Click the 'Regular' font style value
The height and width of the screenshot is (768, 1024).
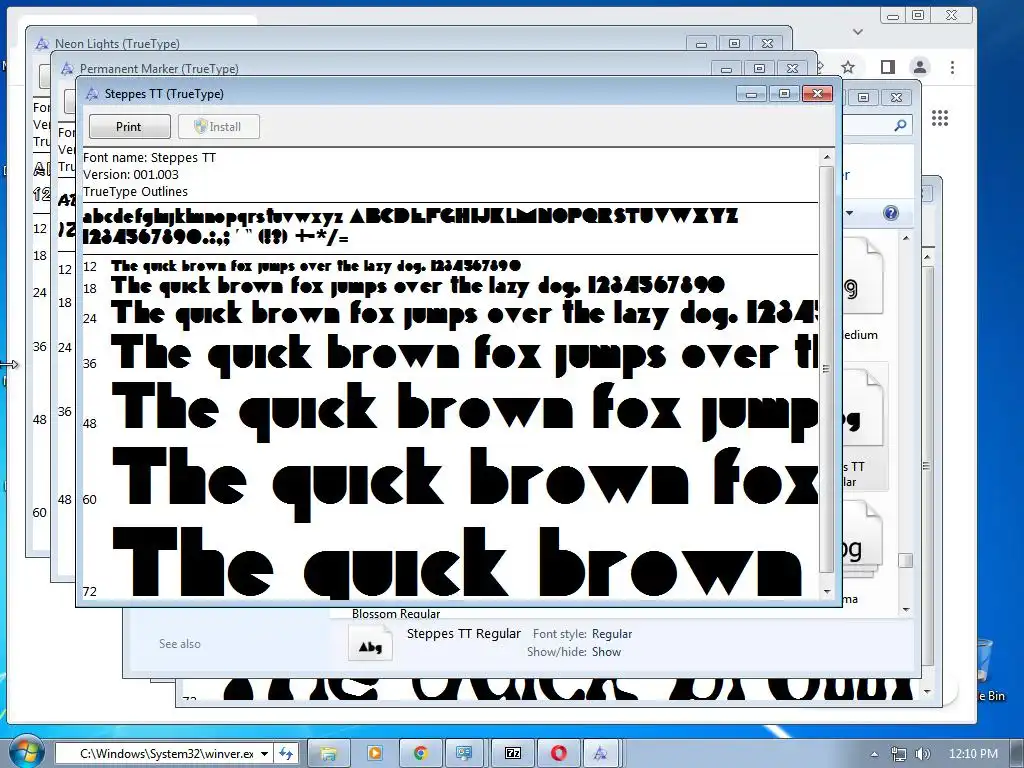[x=612, y=634]
